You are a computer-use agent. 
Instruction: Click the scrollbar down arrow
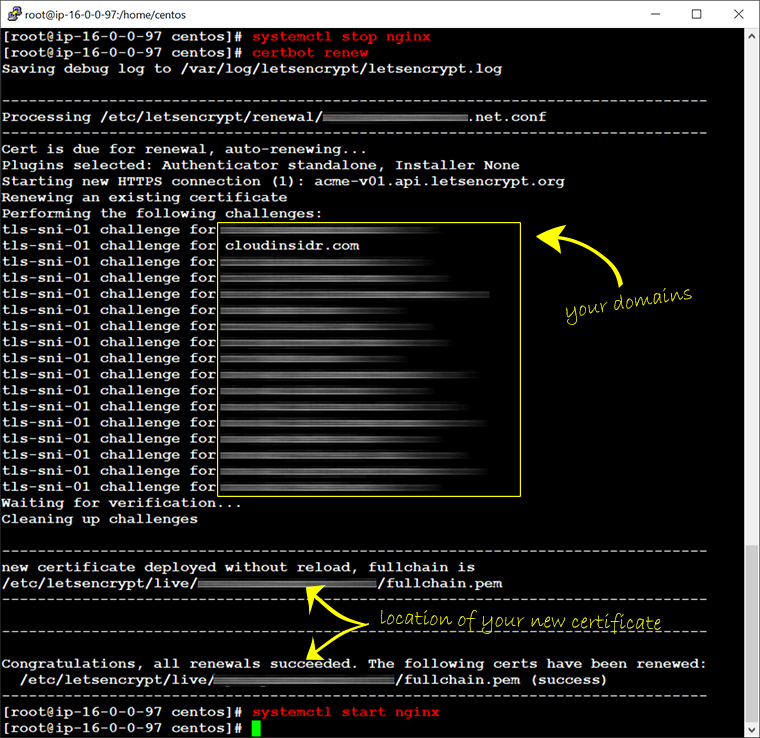point(751,729)
